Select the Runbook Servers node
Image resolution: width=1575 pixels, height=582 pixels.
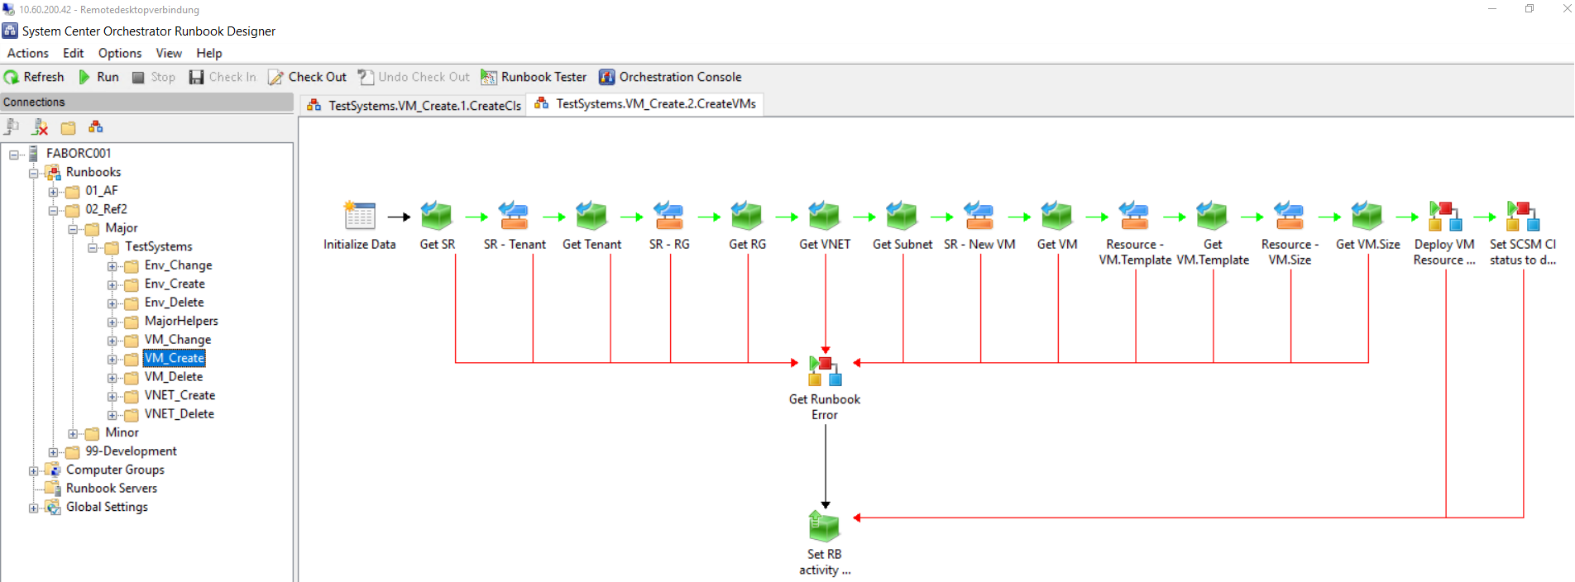click(x=111, y=488)
